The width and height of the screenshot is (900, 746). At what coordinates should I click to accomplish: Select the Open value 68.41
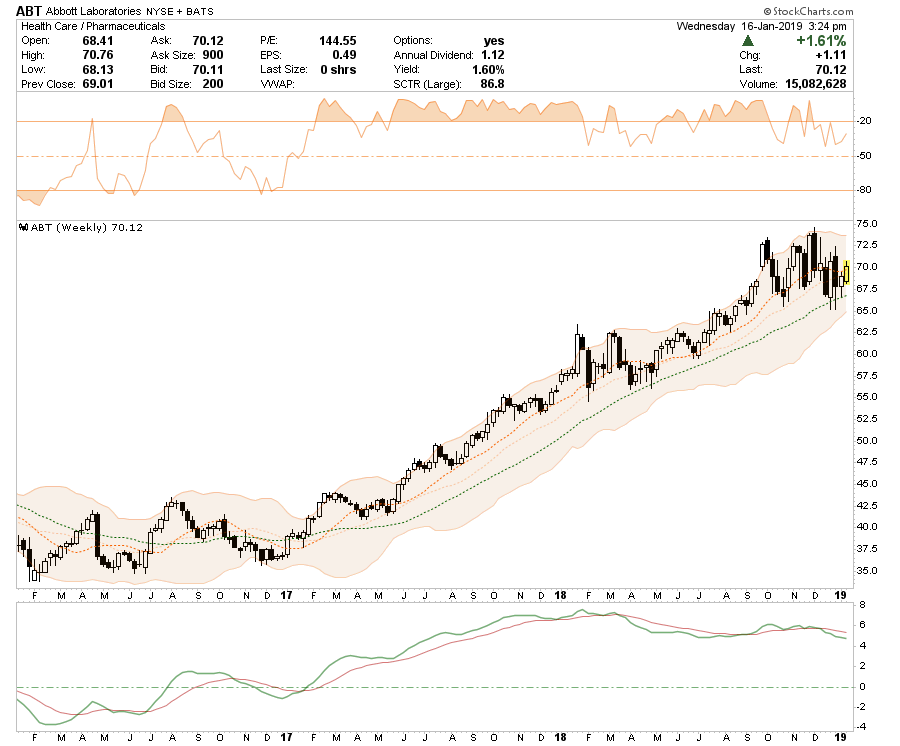pyautogui.click(x=98, y=41)
